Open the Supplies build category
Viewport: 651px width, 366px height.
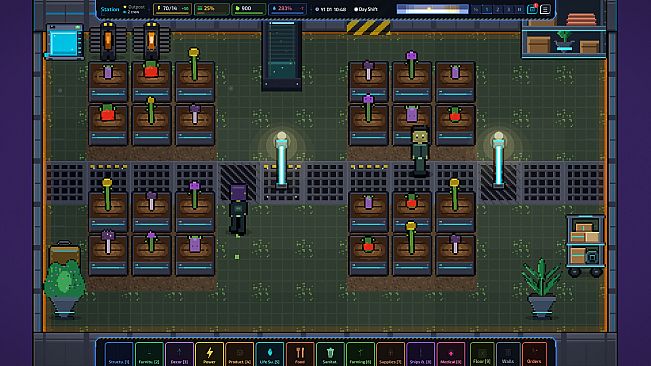(391, 354)
